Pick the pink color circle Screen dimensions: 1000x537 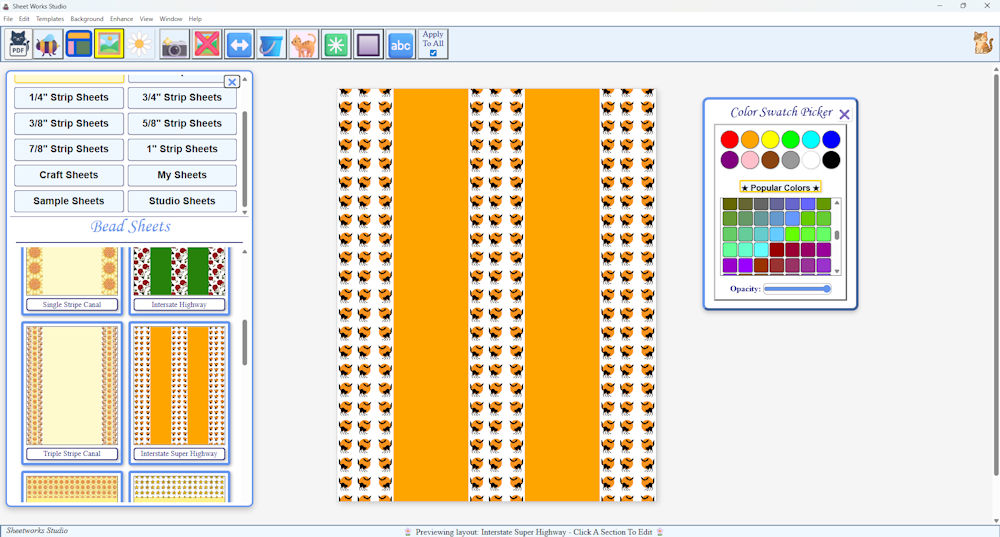750,159
